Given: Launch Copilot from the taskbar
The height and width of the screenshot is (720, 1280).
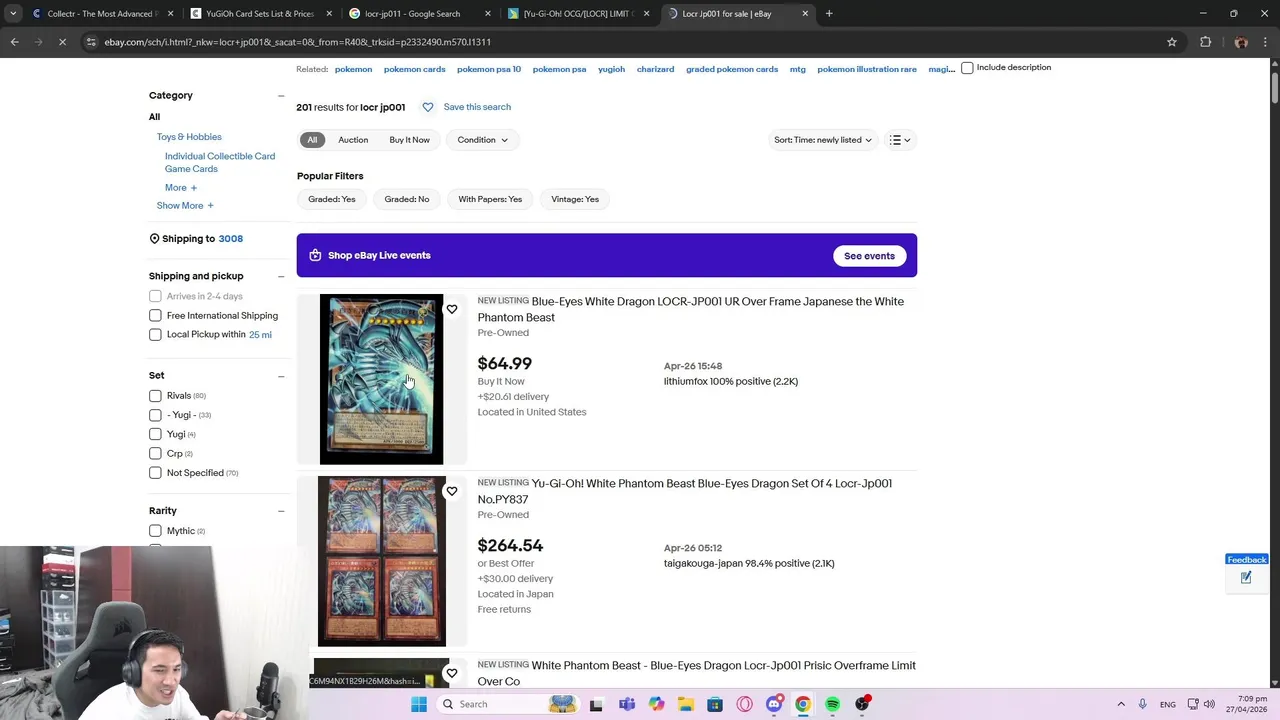Looking at the screenshot, I should pyautogui.click(x=656, y=704).
